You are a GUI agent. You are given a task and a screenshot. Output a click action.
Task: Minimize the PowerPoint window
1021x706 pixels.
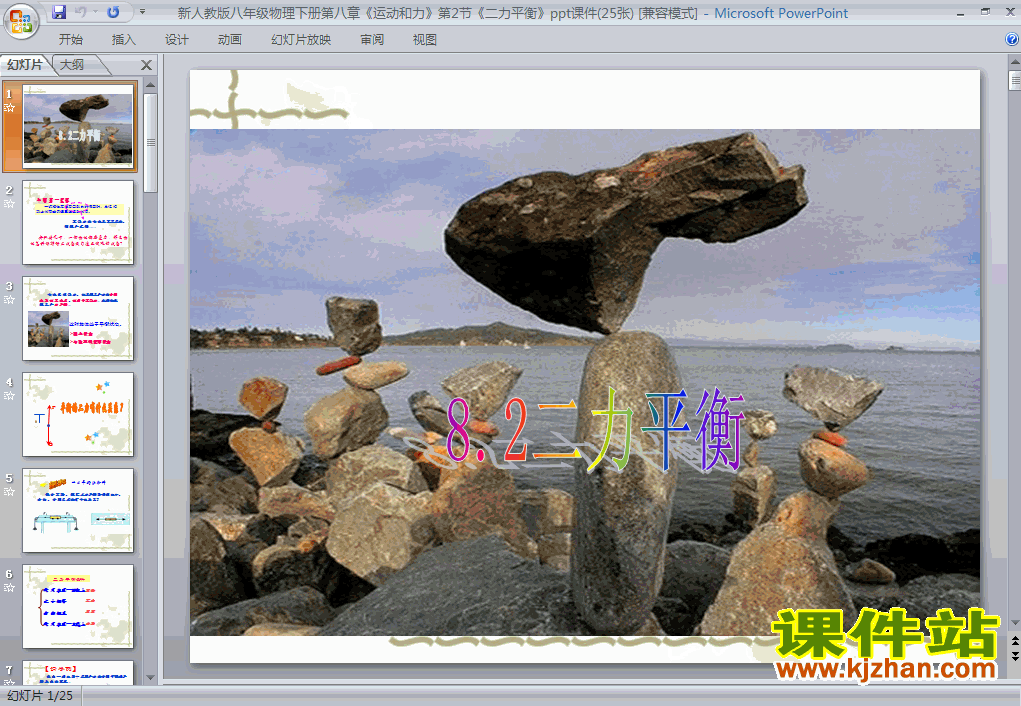point(960,12)
